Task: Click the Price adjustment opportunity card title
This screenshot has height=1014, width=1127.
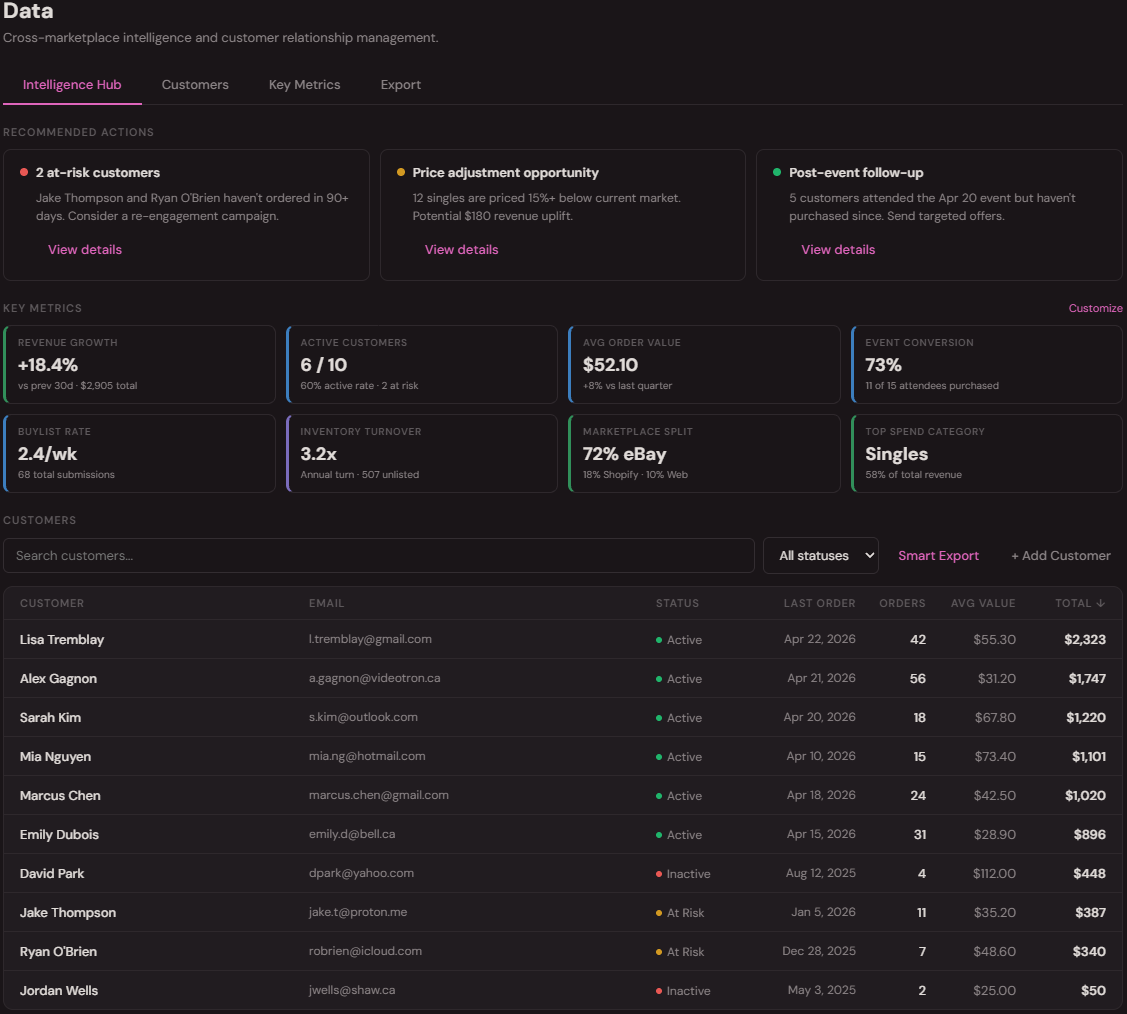Action: [x=505, y=172]
